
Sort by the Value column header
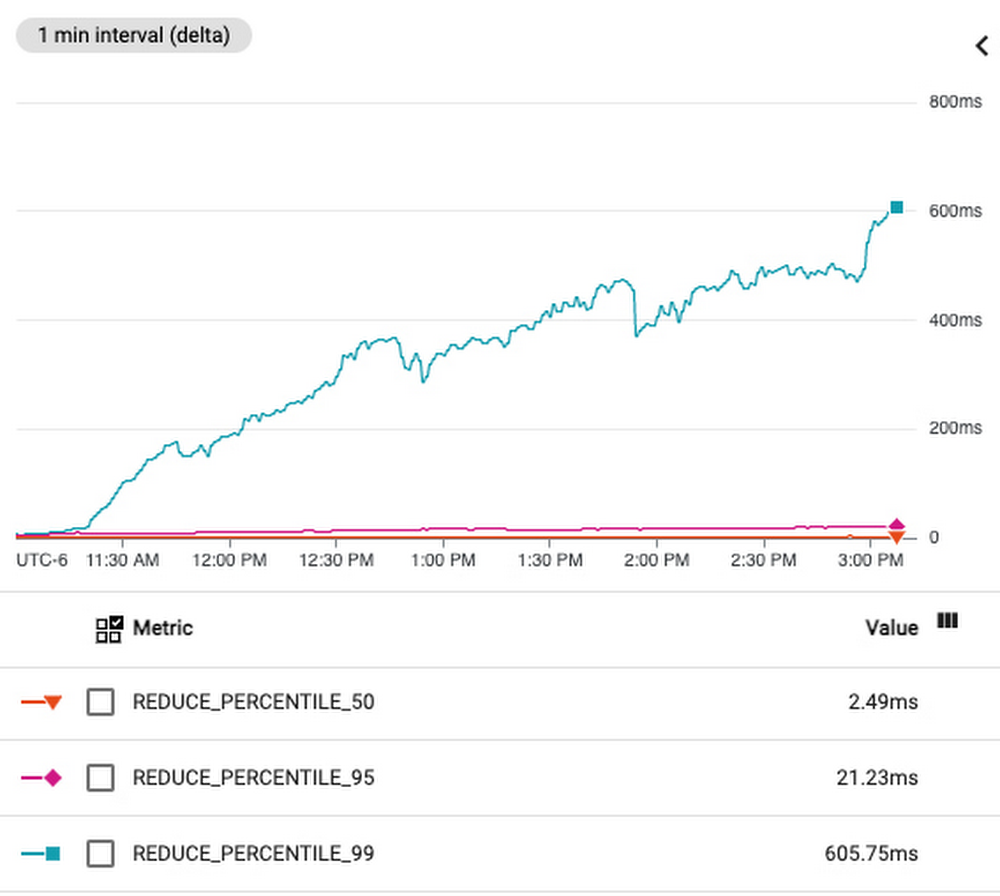pyautogui.click(x=891, y=628)
